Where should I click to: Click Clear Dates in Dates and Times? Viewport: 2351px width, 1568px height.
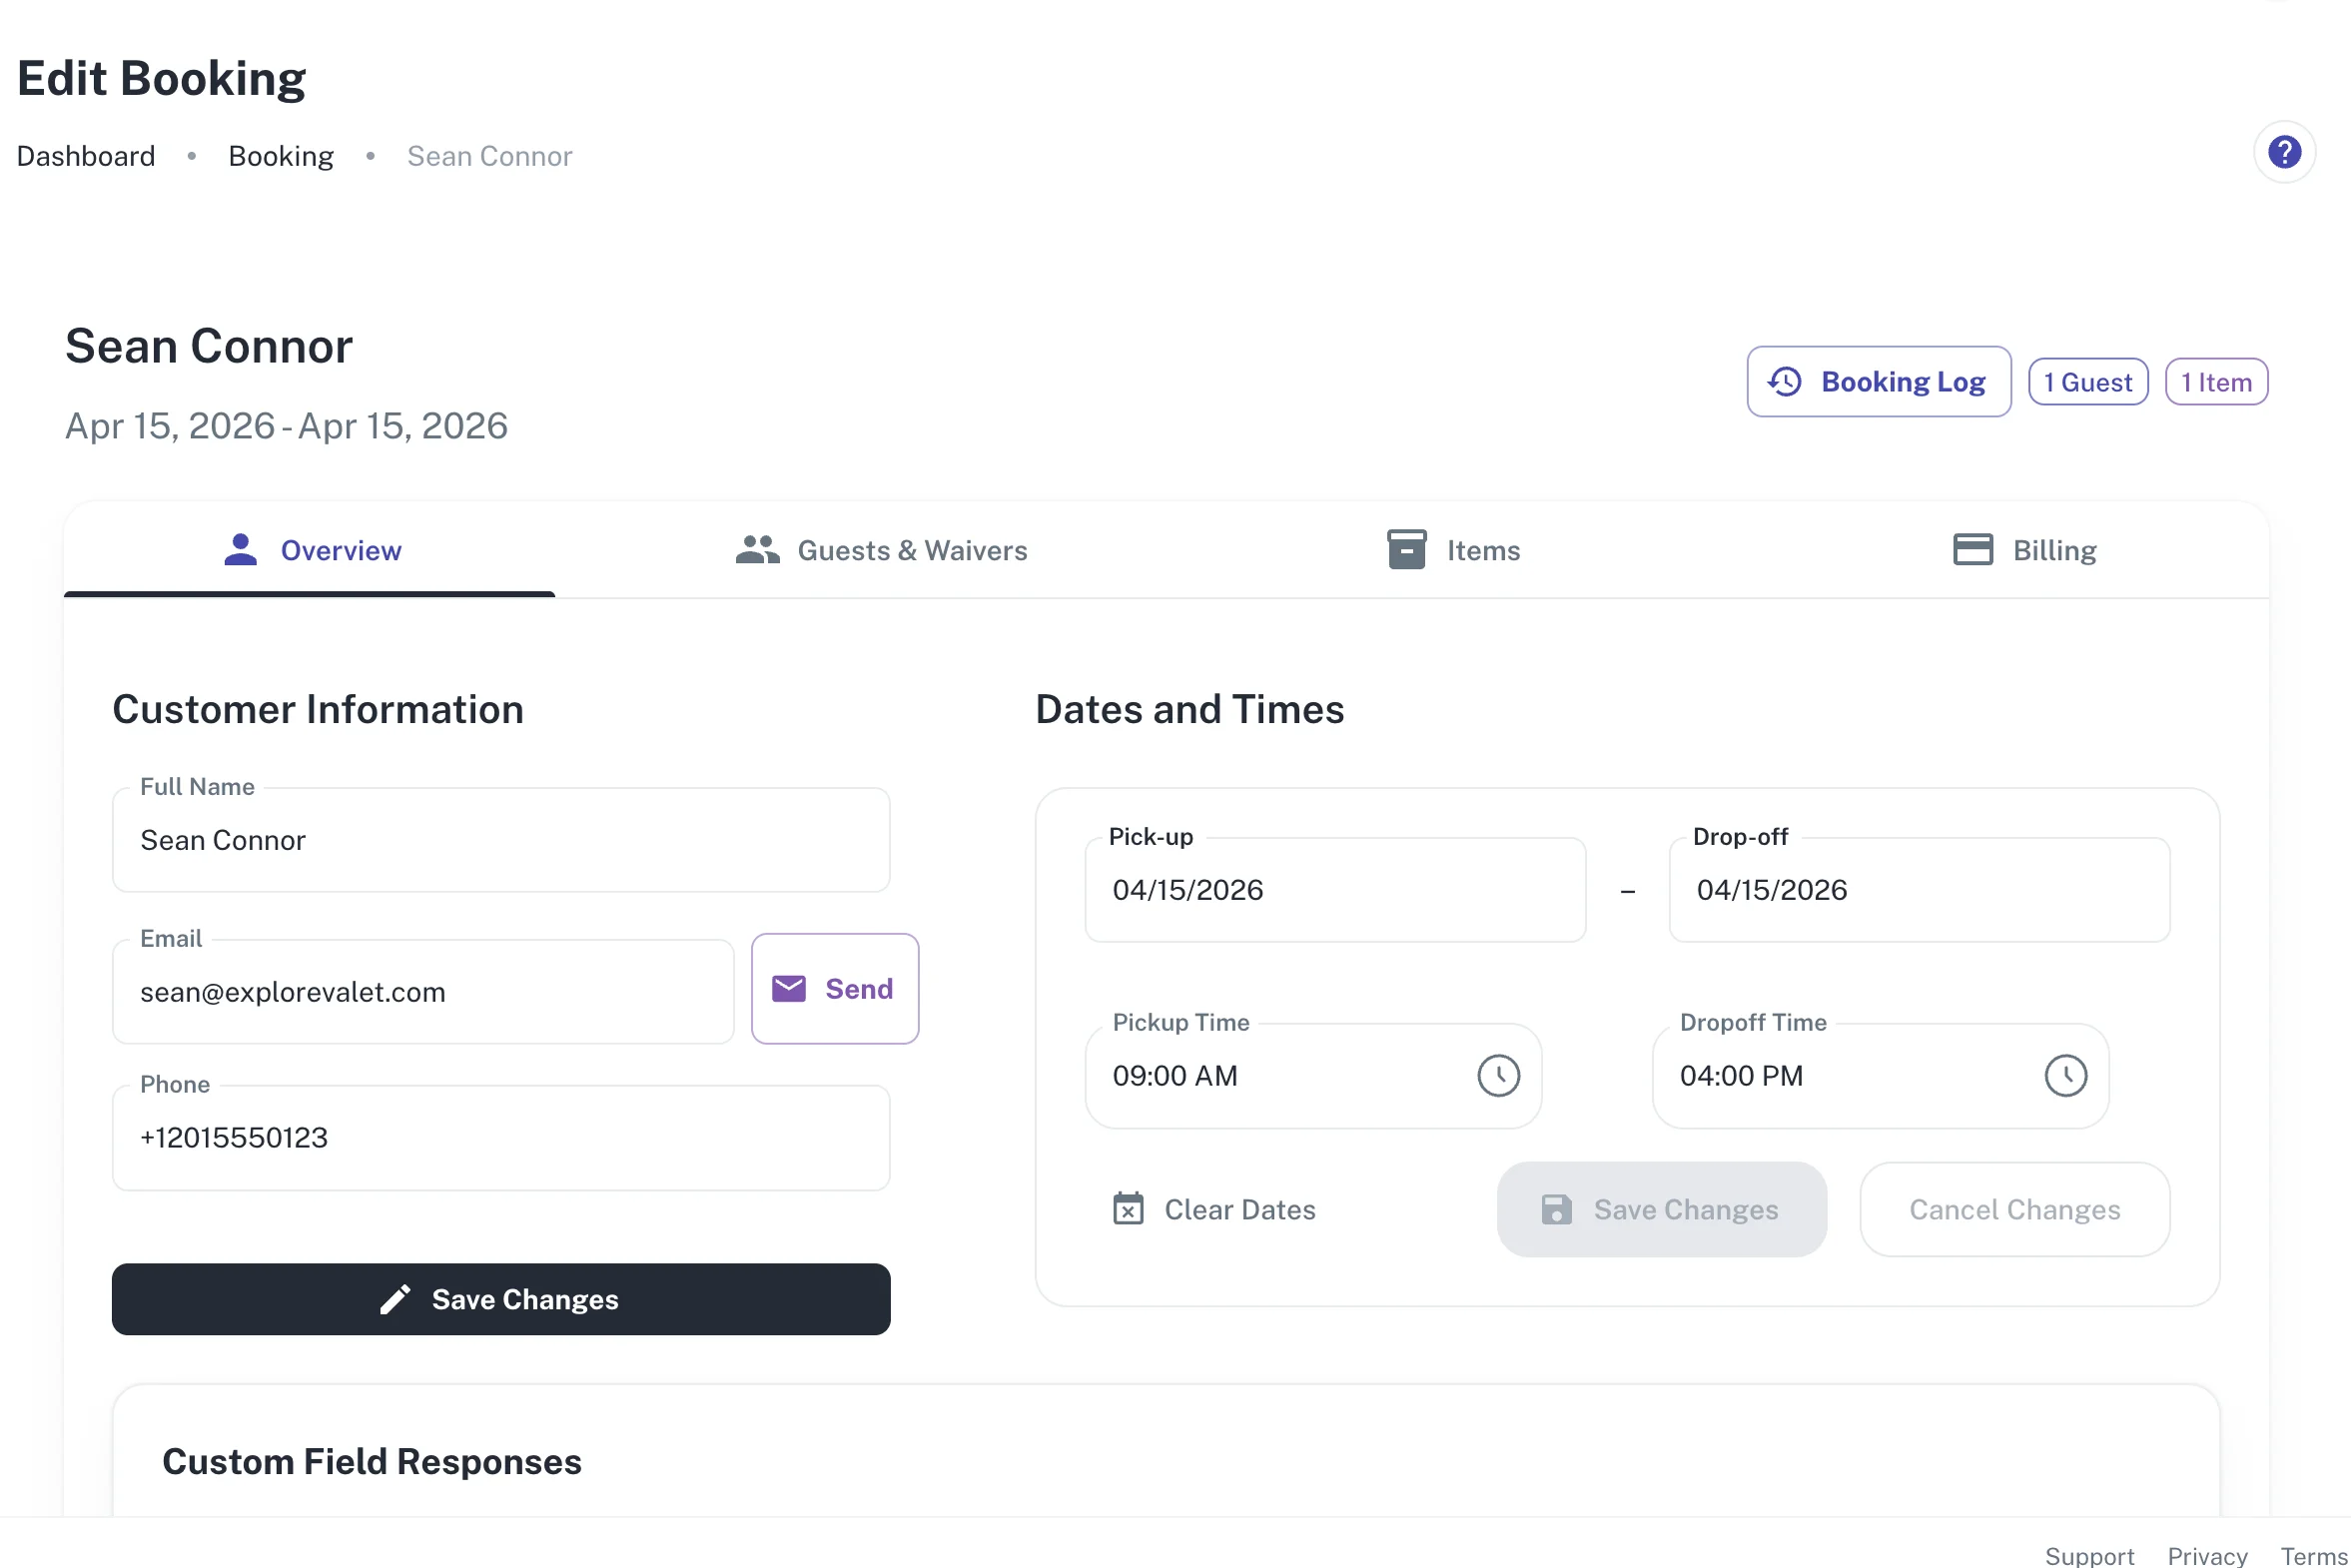(1239, 1209)
